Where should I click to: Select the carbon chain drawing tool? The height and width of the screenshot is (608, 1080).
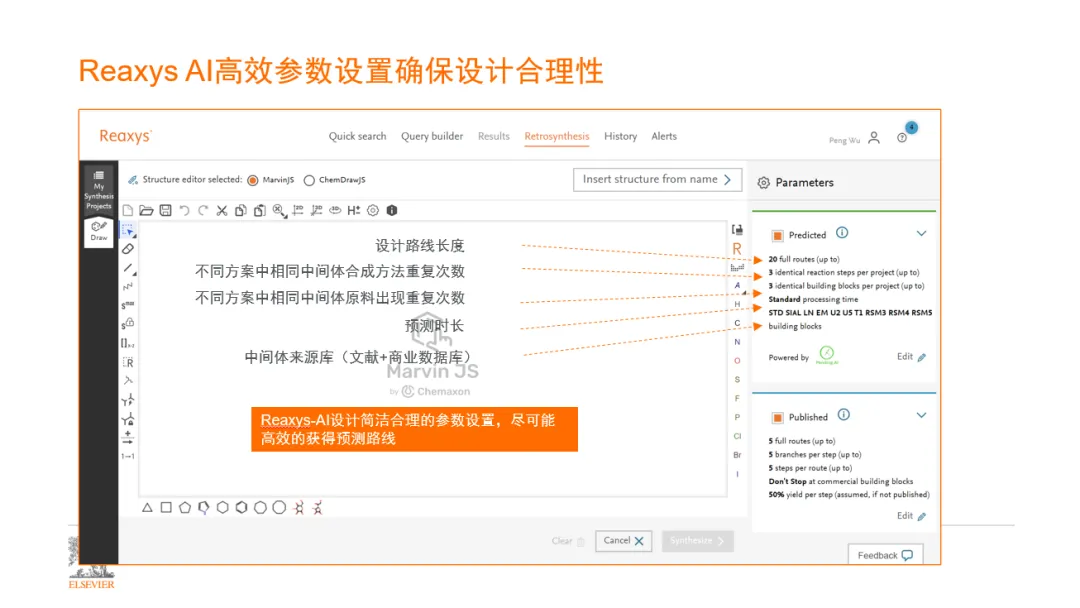click(x=128, y=286)
